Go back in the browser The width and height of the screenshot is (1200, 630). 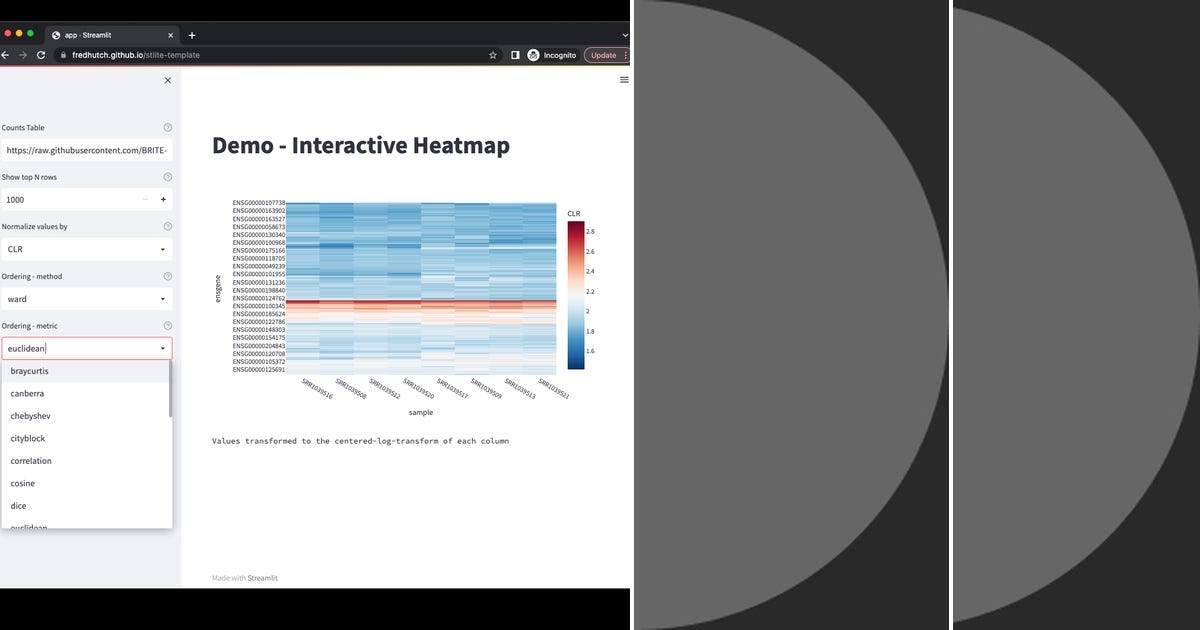coord(6,55)
